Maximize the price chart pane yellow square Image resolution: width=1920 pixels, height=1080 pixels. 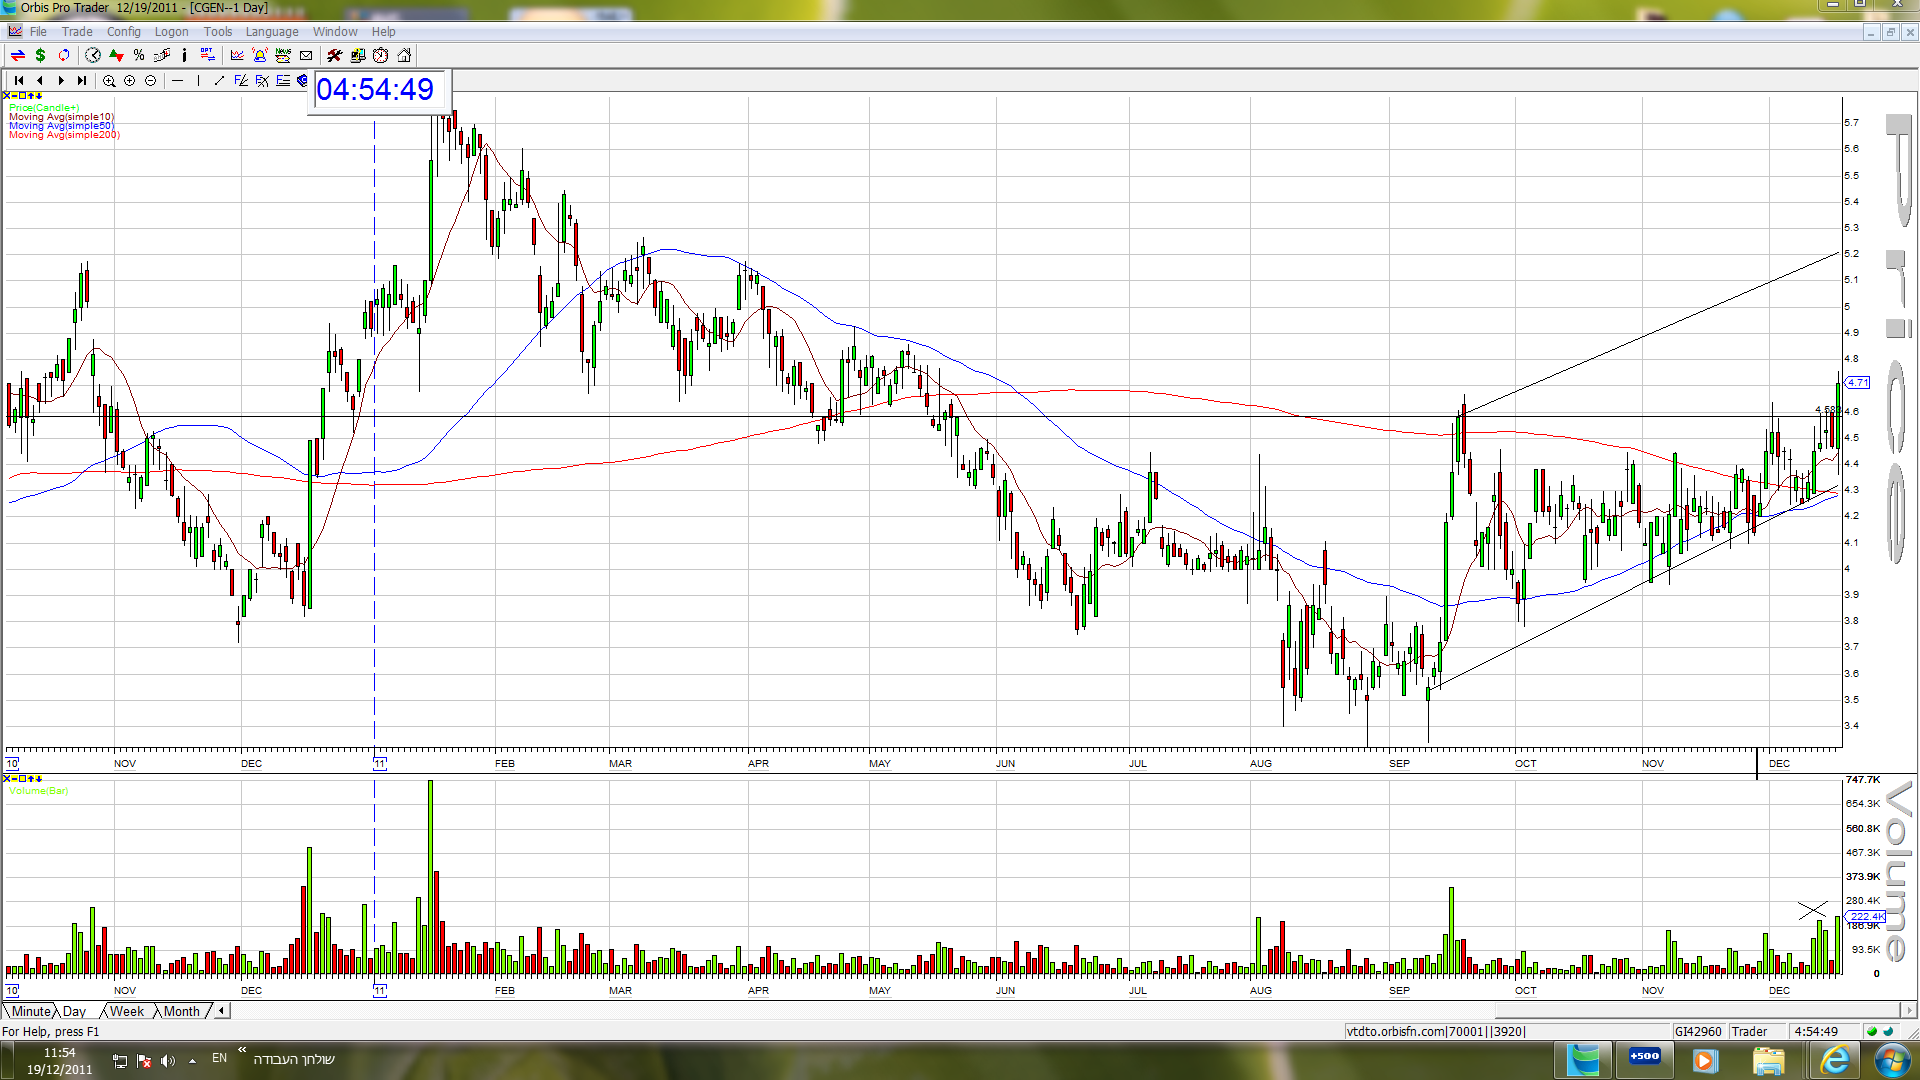[x=22, y=96]
